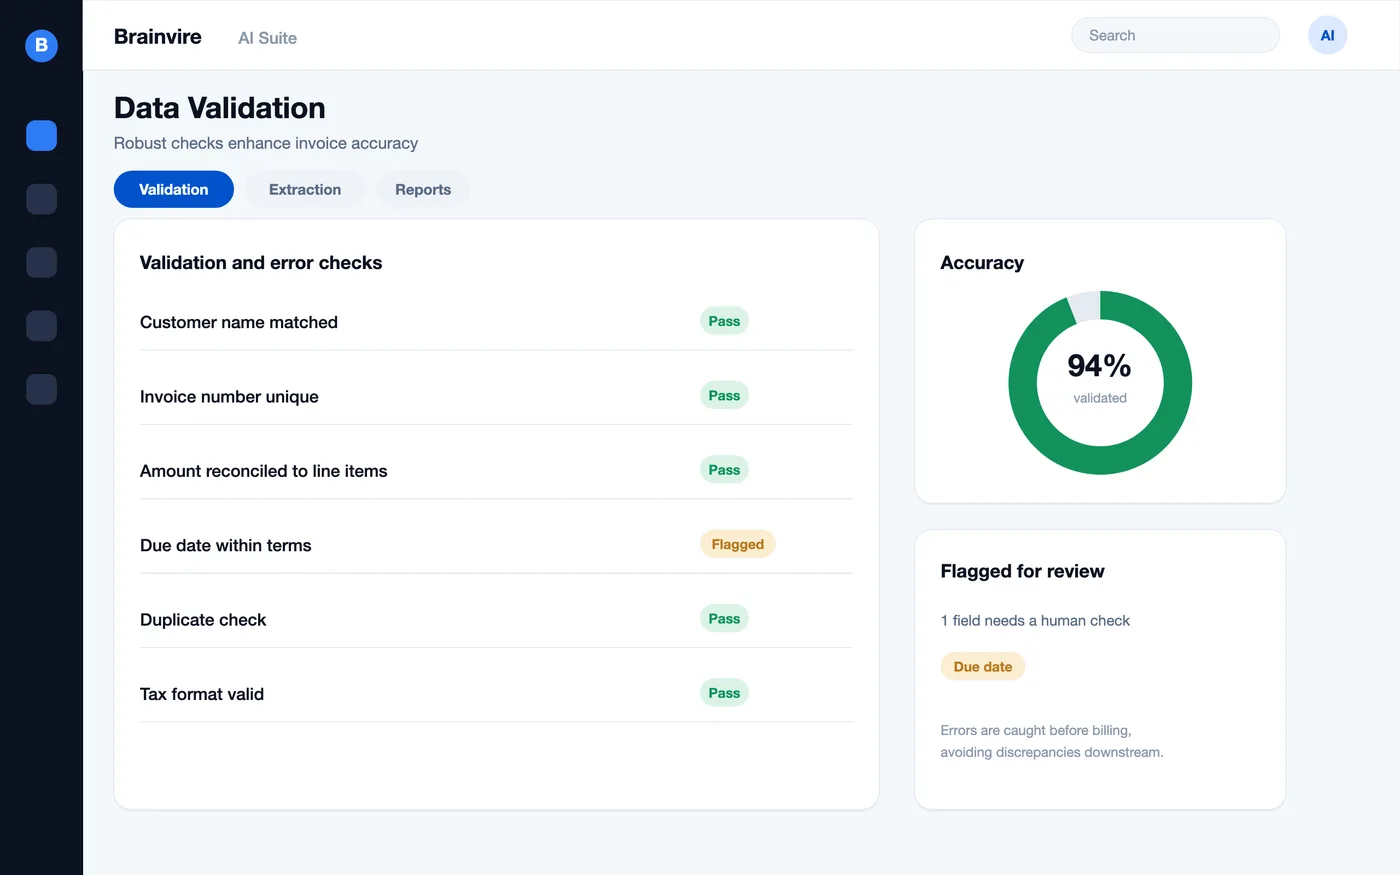This screenshot has width=1400, height=875.
Task: Click the "Tax format valid" row text
Action: (x=202, y=694)
